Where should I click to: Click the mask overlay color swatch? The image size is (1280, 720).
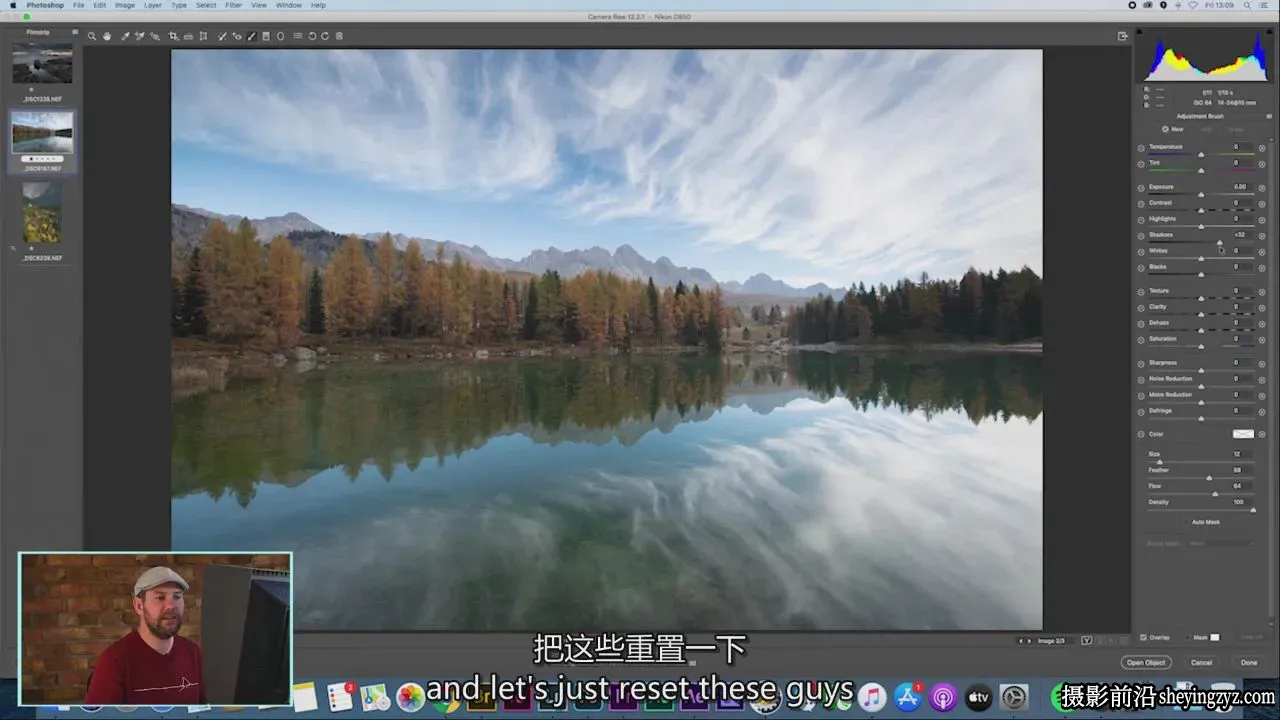[x=1215, y=637]
